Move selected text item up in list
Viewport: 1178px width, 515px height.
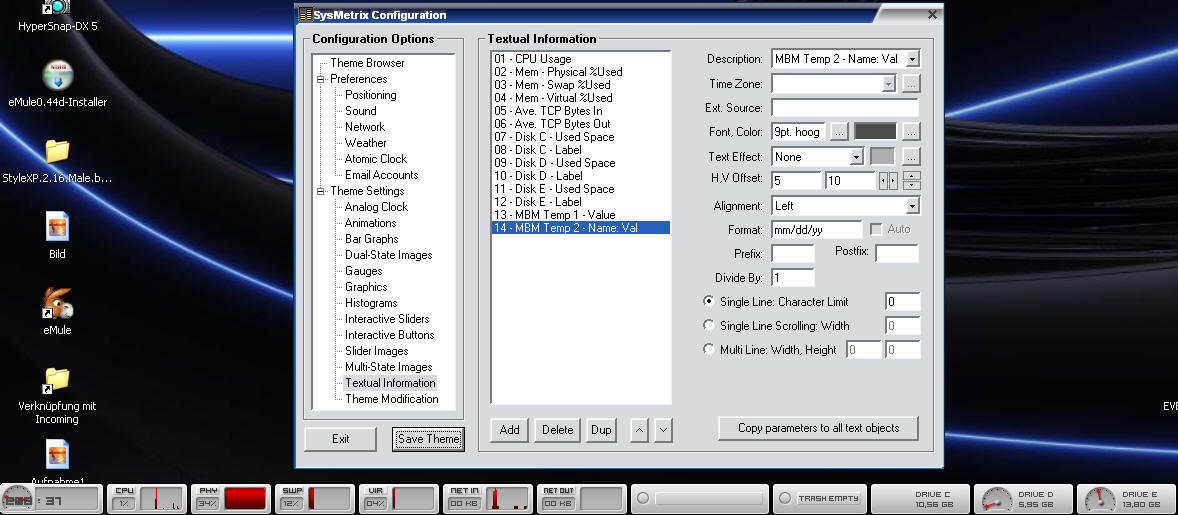(x=639, y=430)
